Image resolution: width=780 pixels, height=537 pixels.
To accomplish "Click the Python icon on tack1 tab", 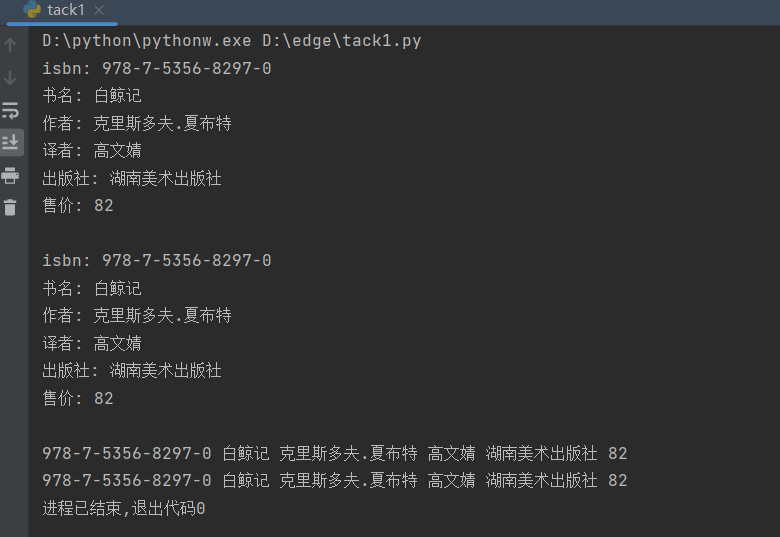I will (x=32, y=9).
